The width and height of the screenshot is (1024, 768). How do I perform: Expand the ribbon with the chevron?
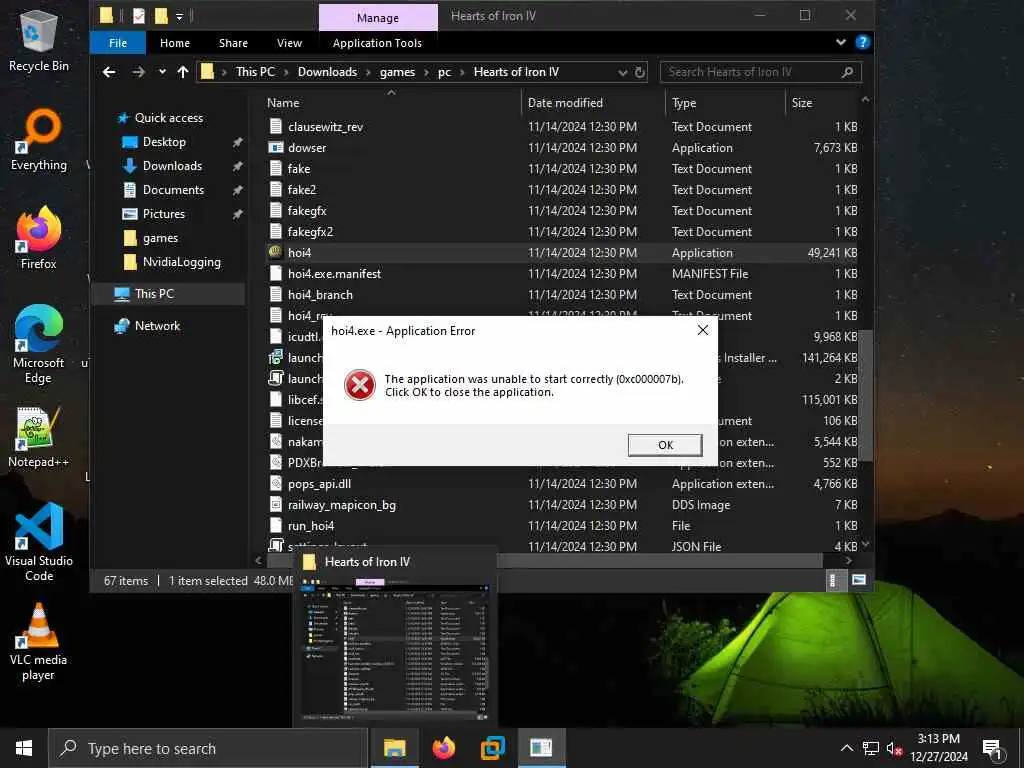pos(840,42)
